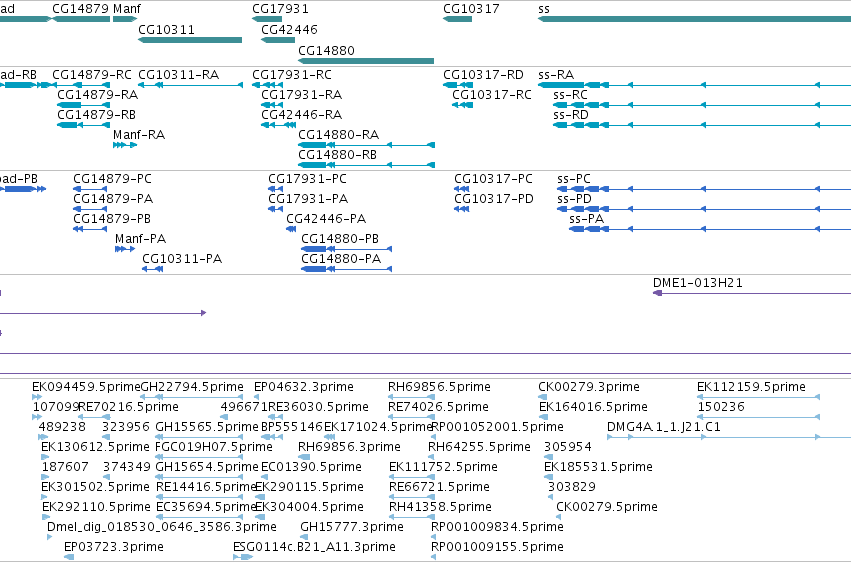Click the CG10317 gene label

(x=471, y=9)
